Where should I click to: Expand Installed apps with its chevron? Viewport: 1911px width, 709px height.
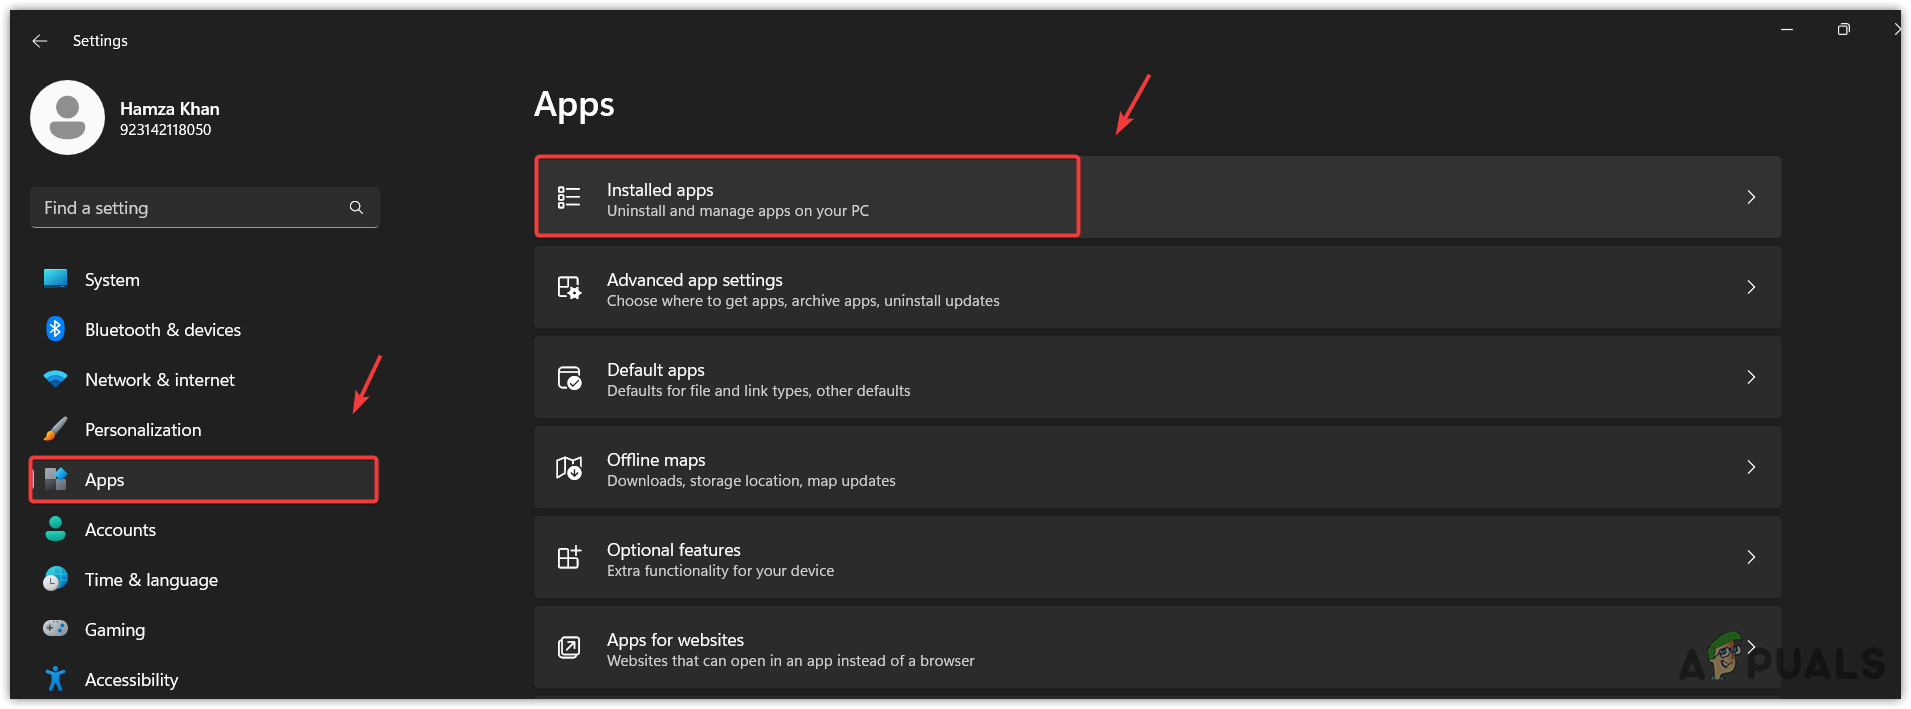[x=1750, y=197]
